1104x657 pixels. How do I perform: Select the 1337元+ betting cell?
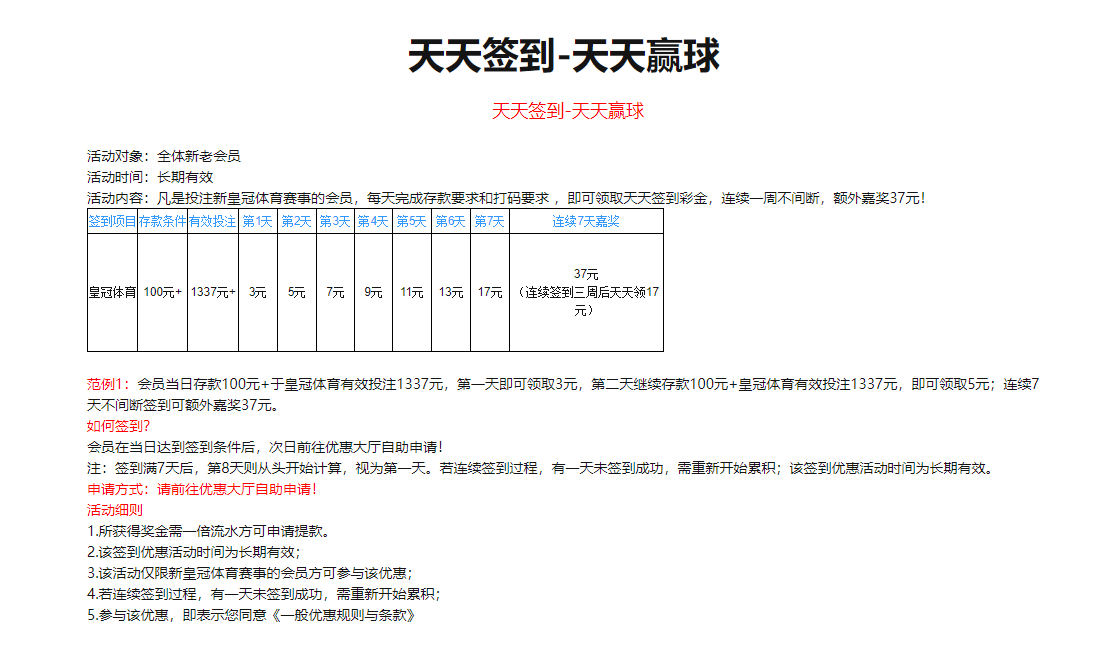pos(213,292)
